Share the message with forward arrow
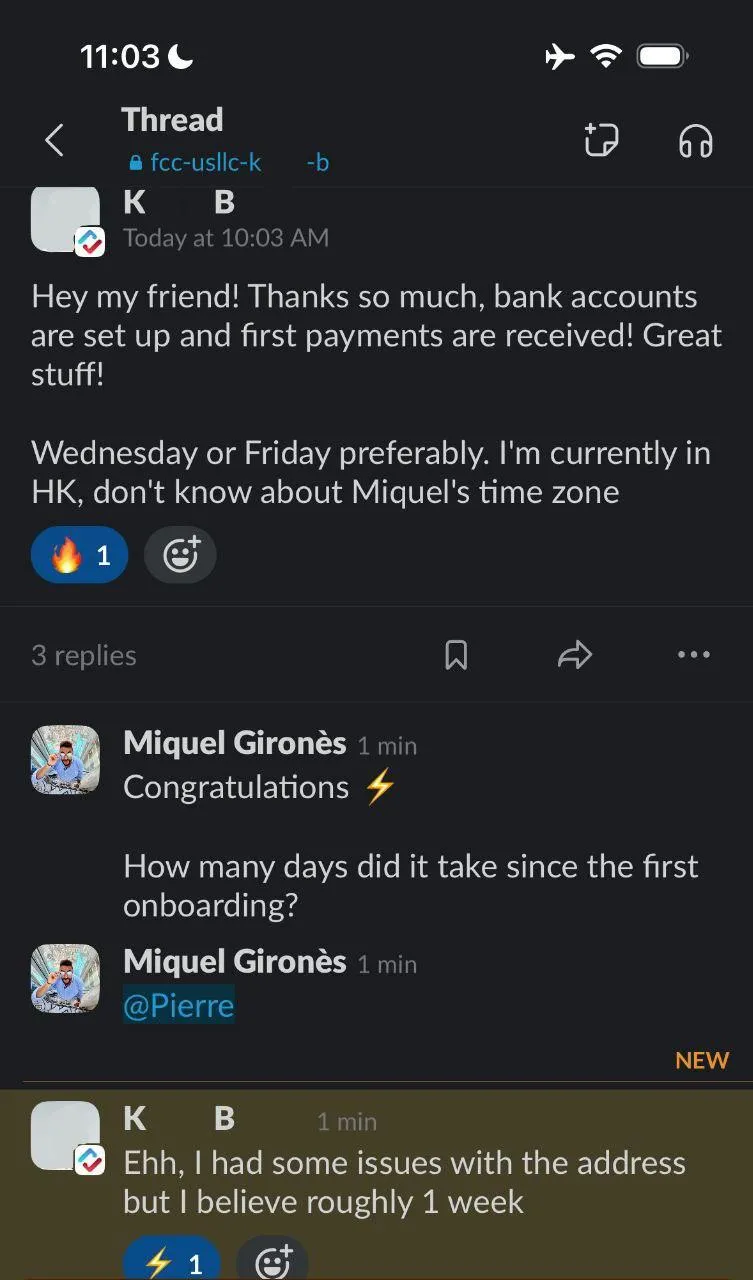The image size is (753, 1280). [x=575, y=655]
